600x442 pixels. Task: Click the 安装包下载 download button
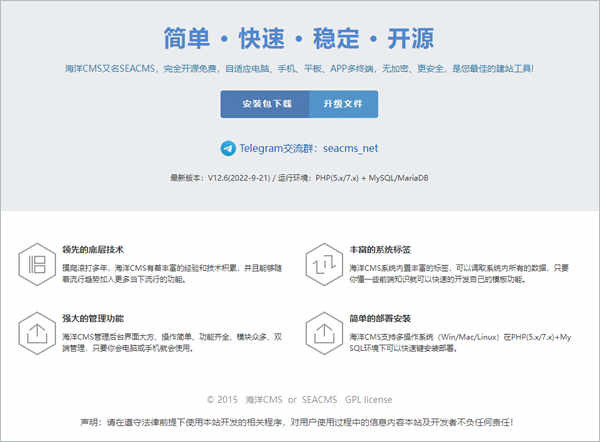(x=265, y=104)
